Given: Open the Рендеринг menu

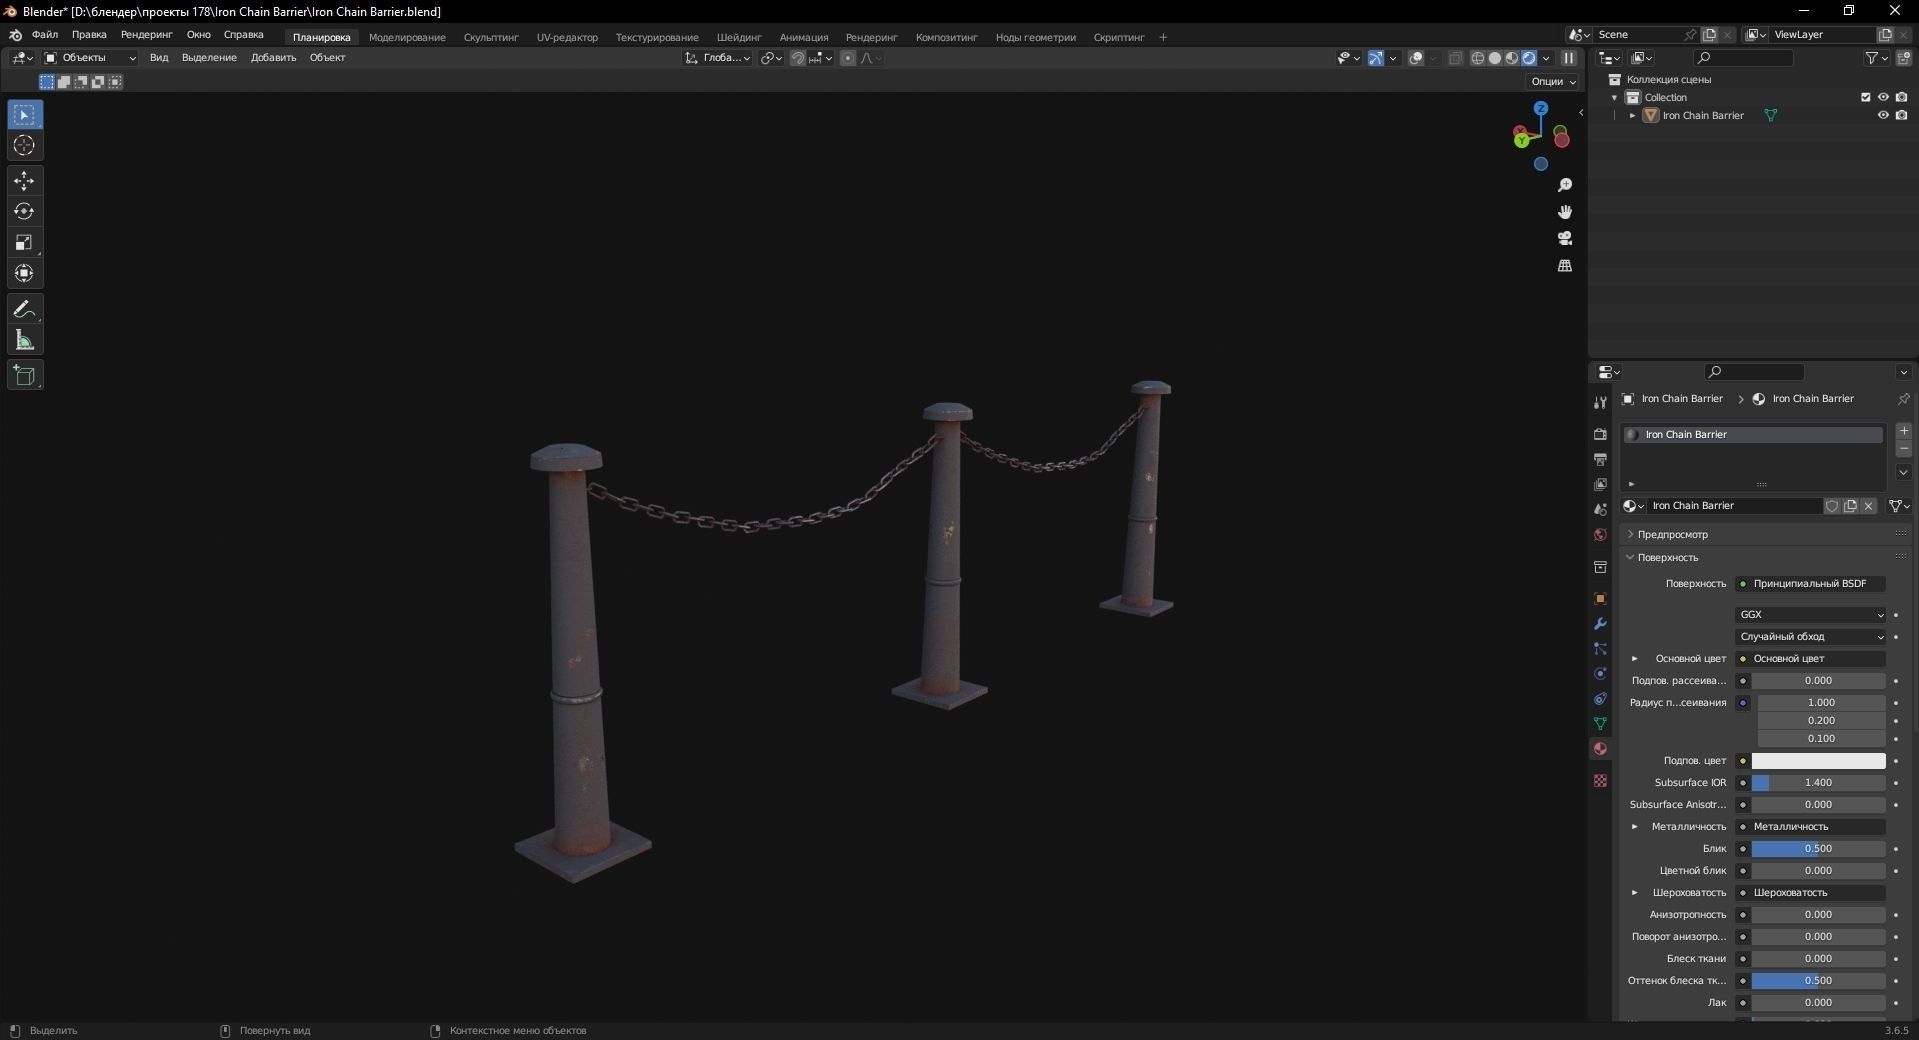Looking at the screenshot, I should tap(146, 35).
